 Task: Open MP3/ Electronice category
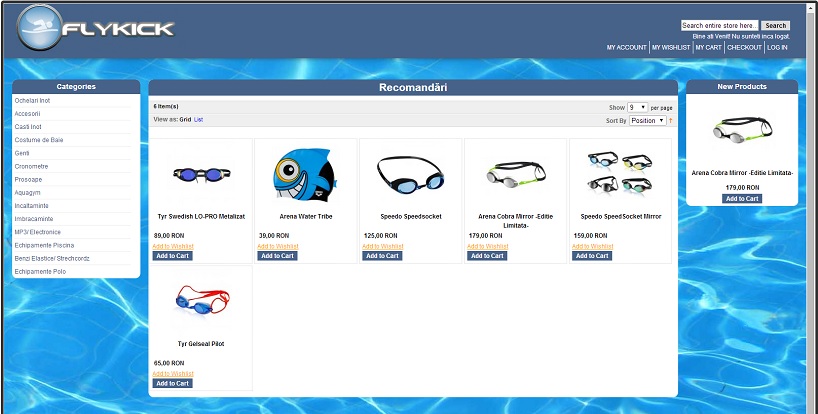38,232
